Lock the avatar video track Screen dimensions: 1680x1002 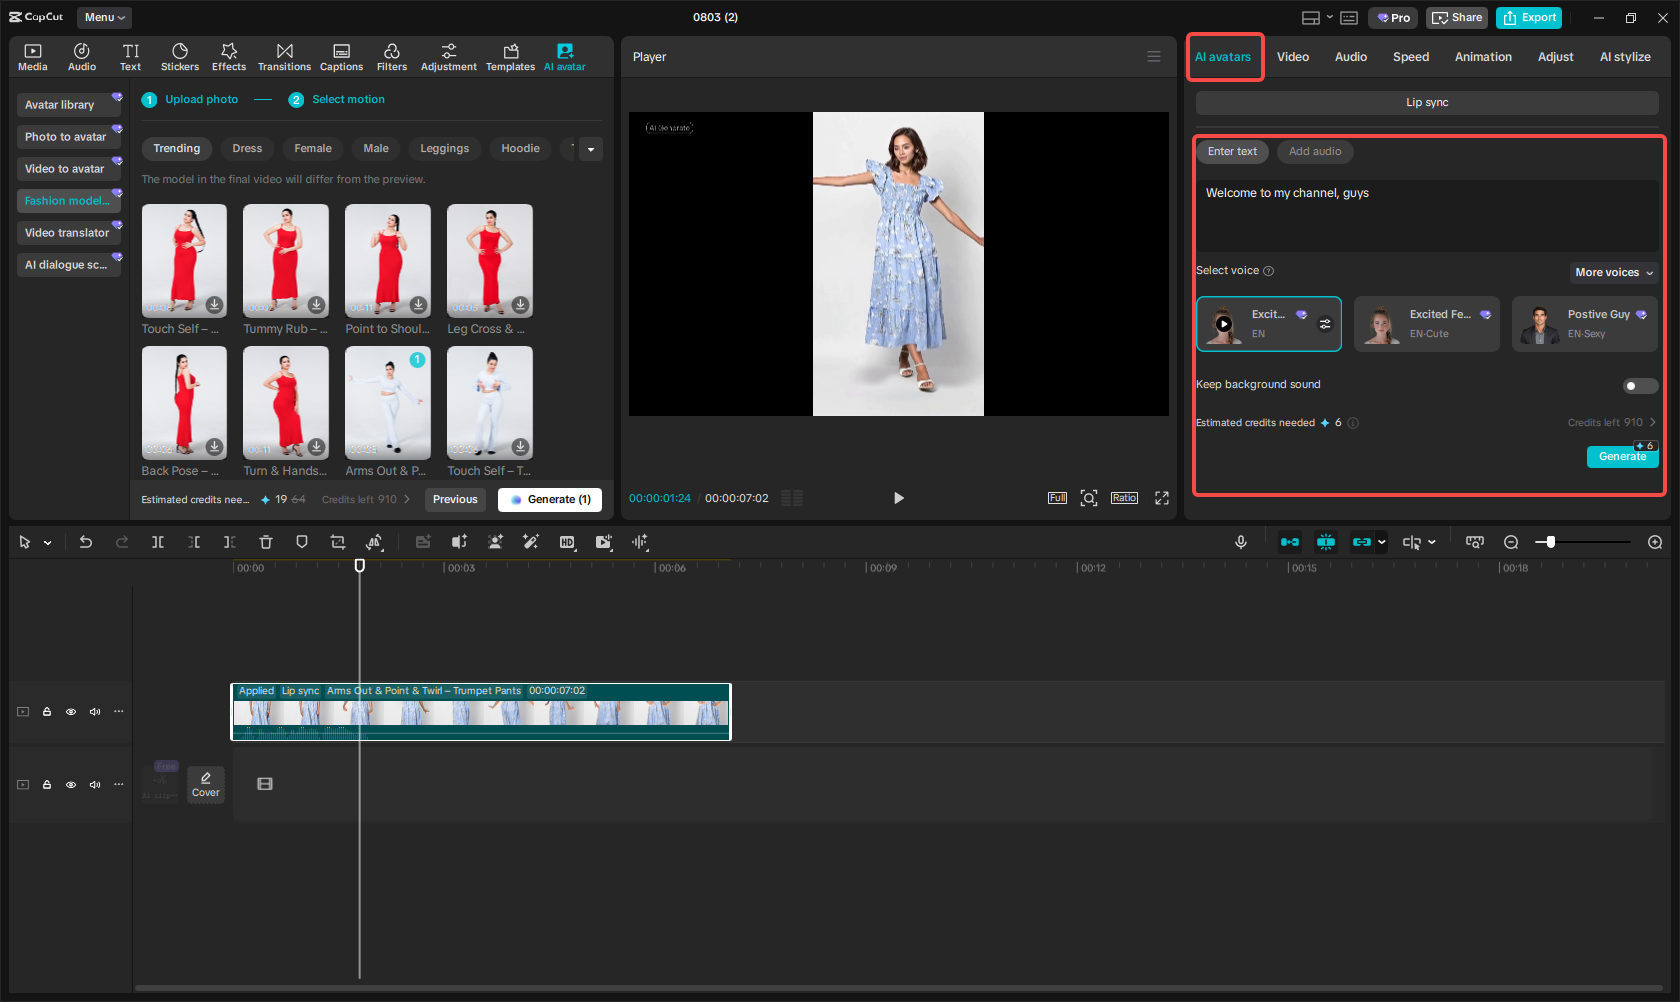tap(47, 711)
